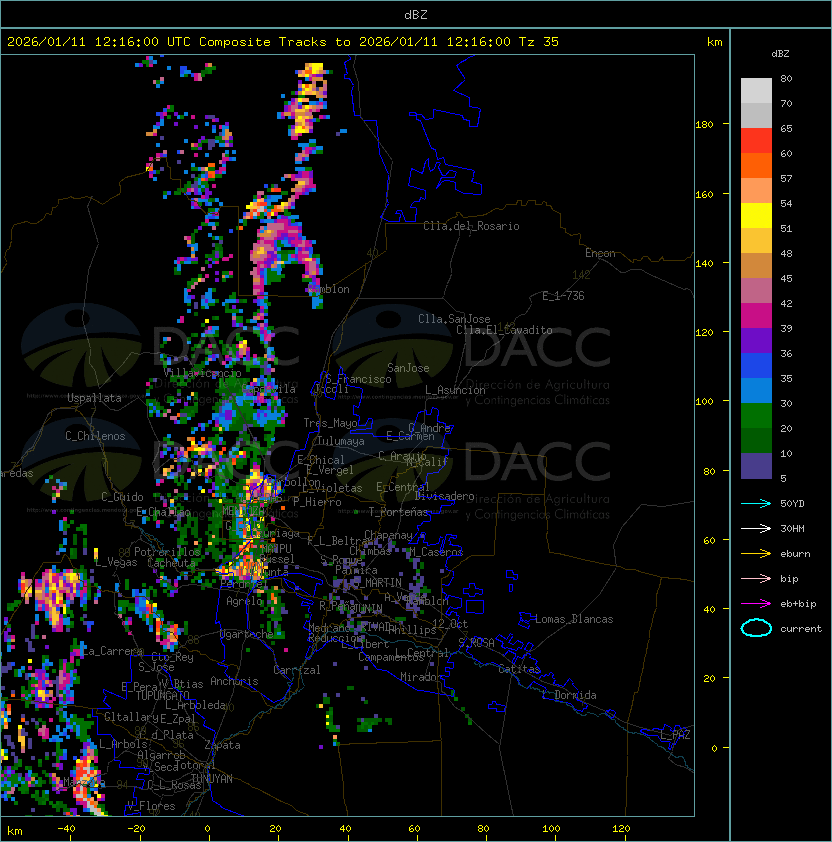
Task: Click the '120' km horizontal axis tick
Action: 621,829
